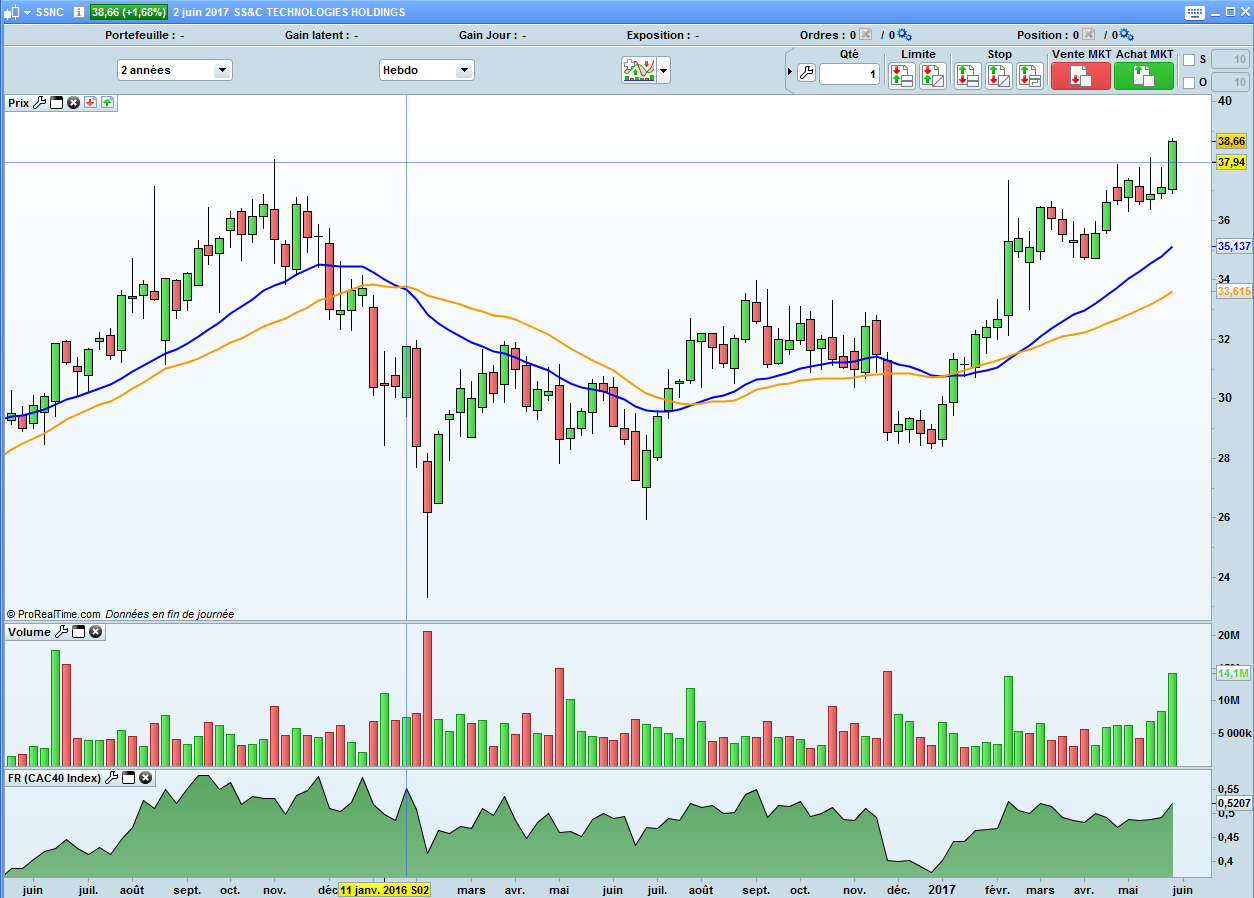The width and height of the screenshot is (1254, 898).
Task: Click the green Achat MKT buy button
Action: [x=1143, y=75]
